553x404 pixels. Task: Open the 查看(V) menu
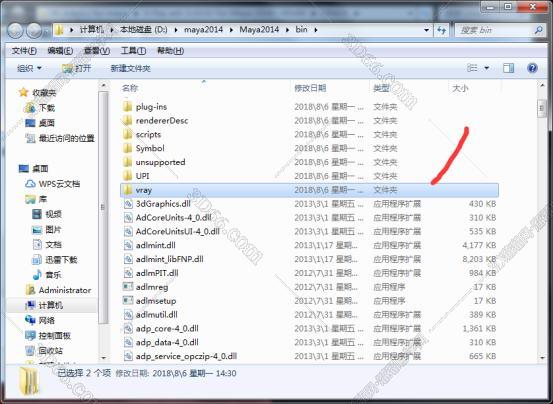(x=97, y=51)
